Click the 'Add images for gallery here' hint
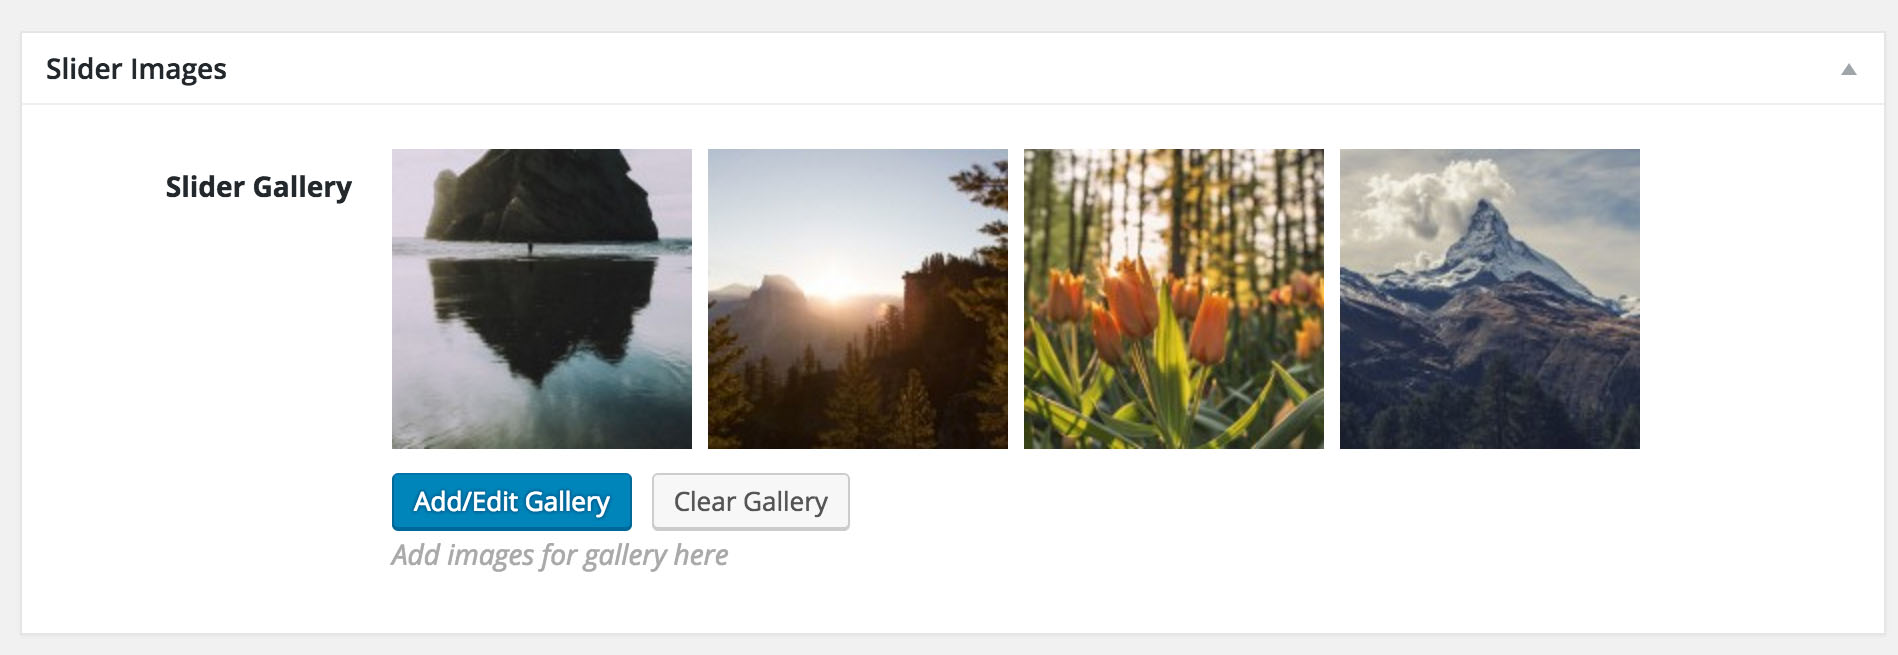The image size is (1898, 655). click(x=559, y=555)
